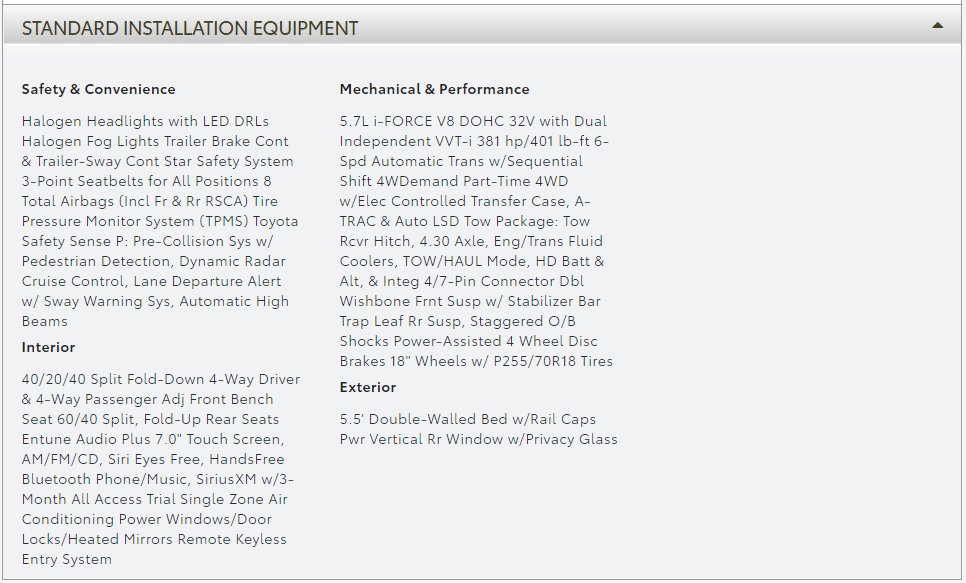The width and height of the screenshot is (966, 583).
Task: Click the Interior heading
Action: tap(48, 347)
